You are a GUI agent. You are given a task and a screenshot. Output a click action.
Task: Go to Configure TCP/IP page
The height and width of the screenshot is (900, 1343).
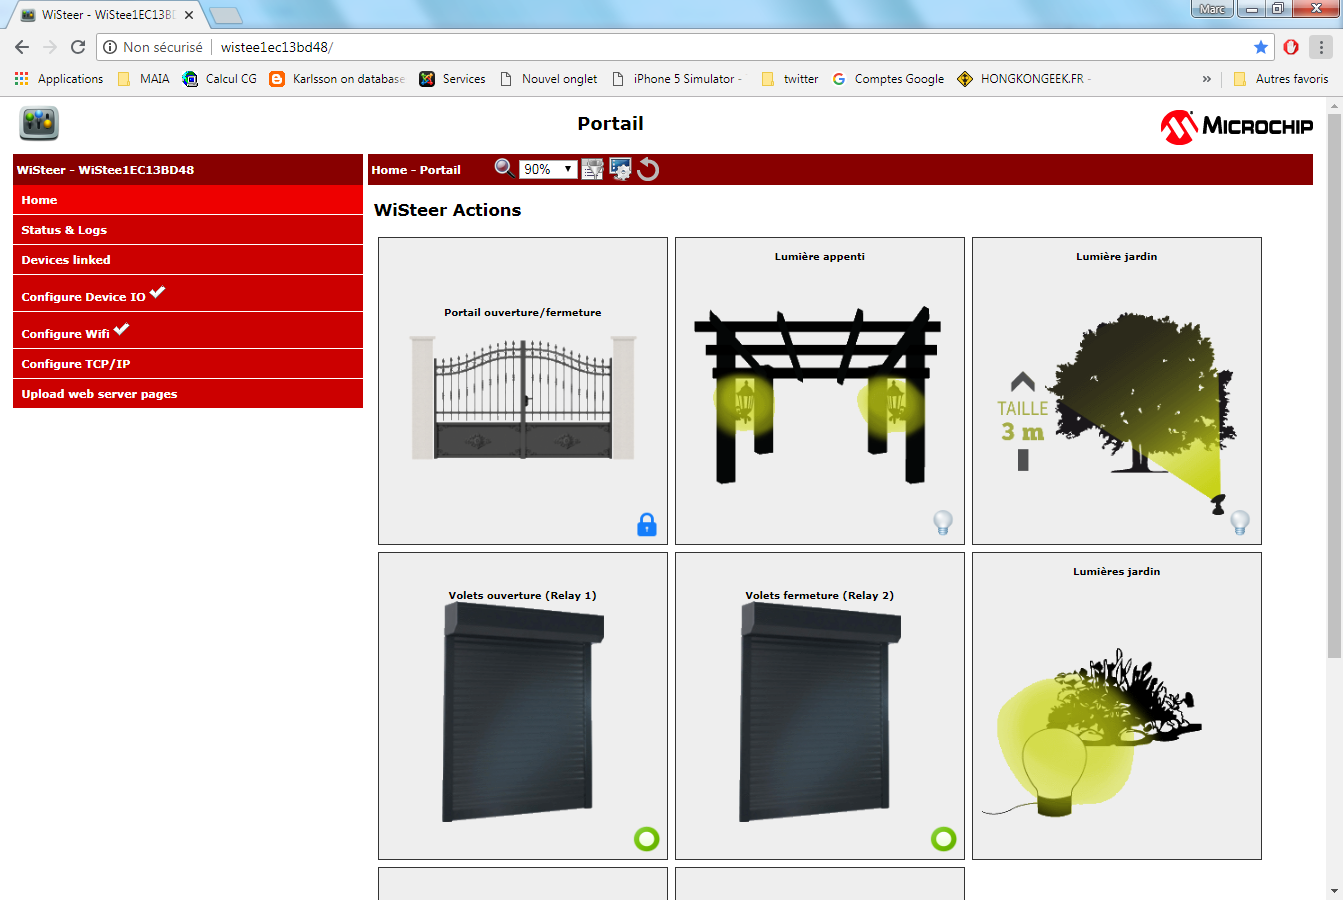[76, 364]
